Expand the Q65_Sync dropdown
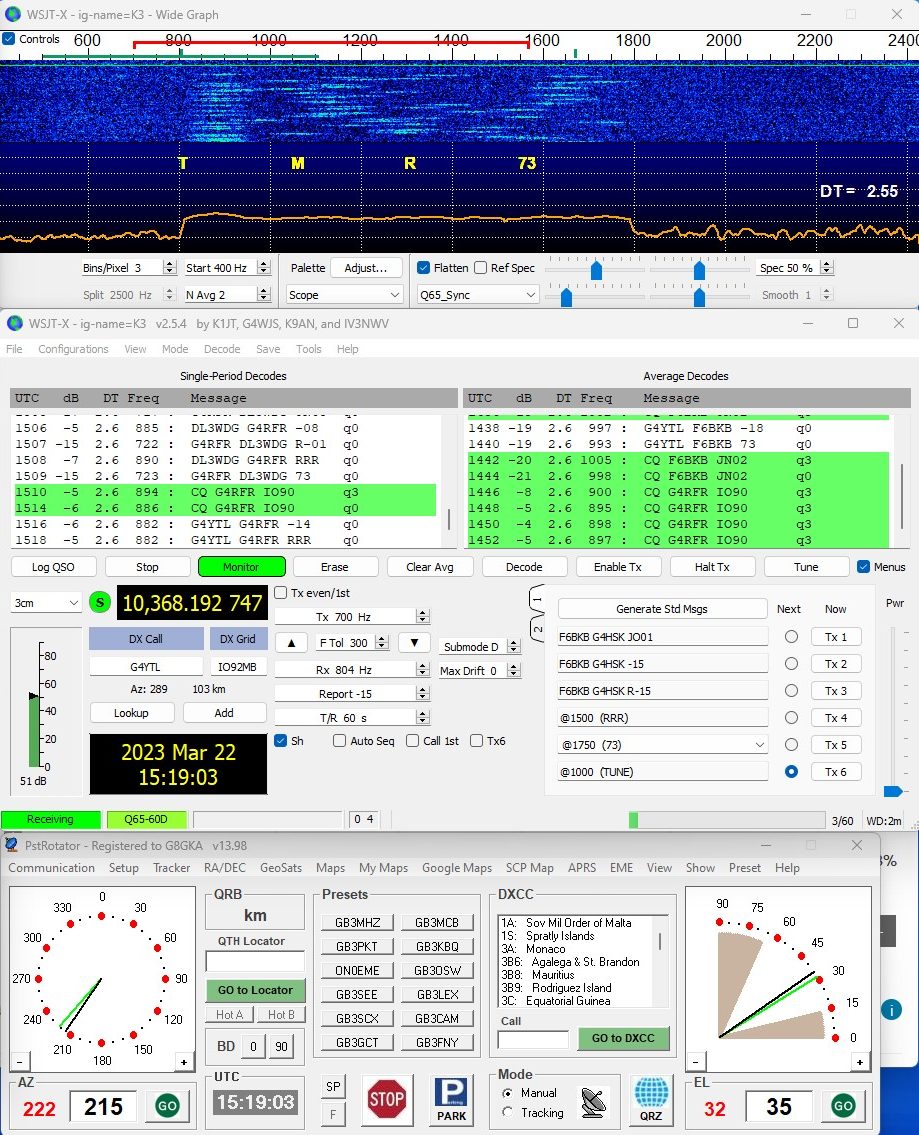This screenshot has height=1135, width=919. coord(477,295)
